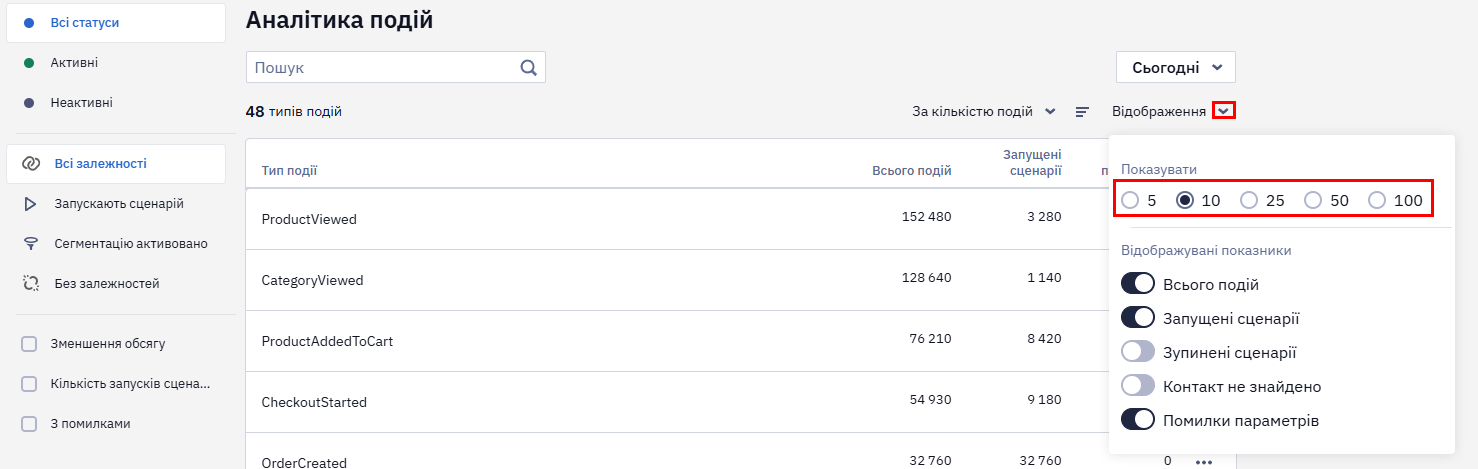Check the Кількість запусків сценаріїв checkbox

pyautogui.click(x=30, y=384)
